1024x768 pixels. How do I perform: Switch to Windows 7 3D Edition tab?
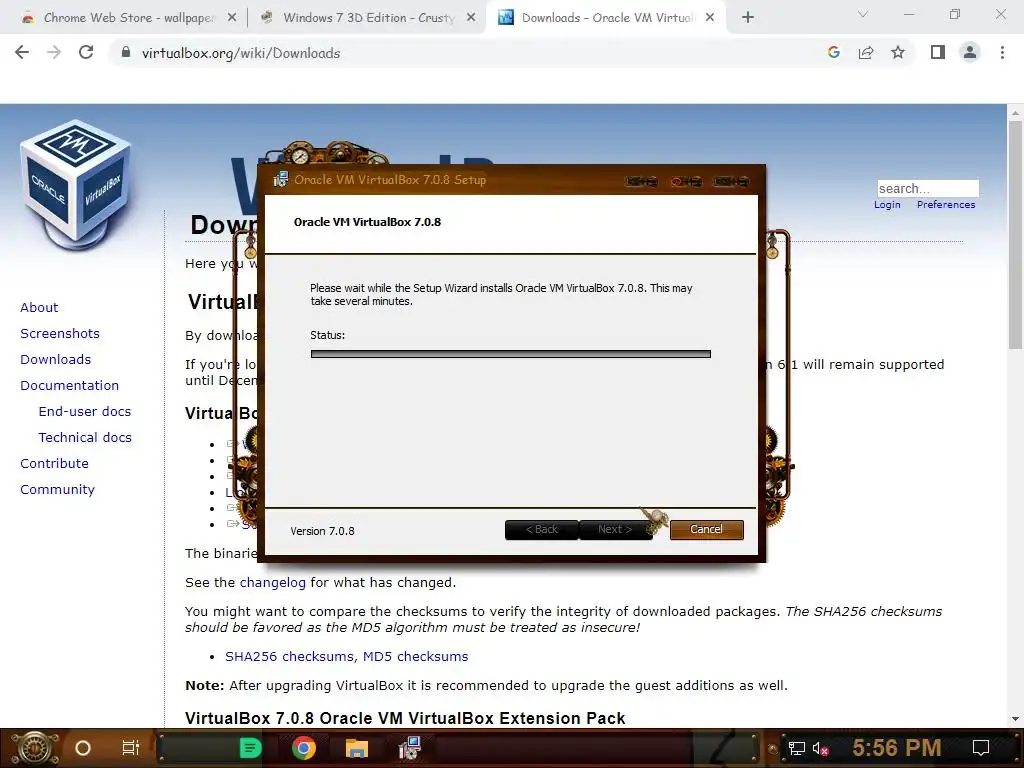[369, 18]
